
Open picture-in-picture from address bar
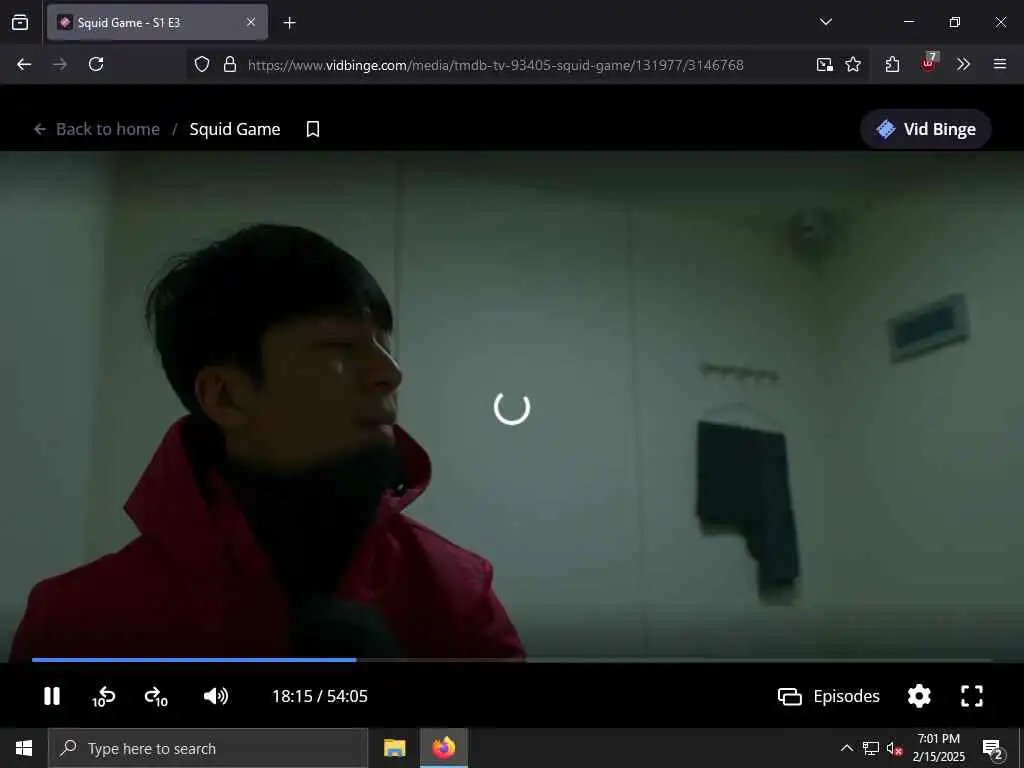824,65
